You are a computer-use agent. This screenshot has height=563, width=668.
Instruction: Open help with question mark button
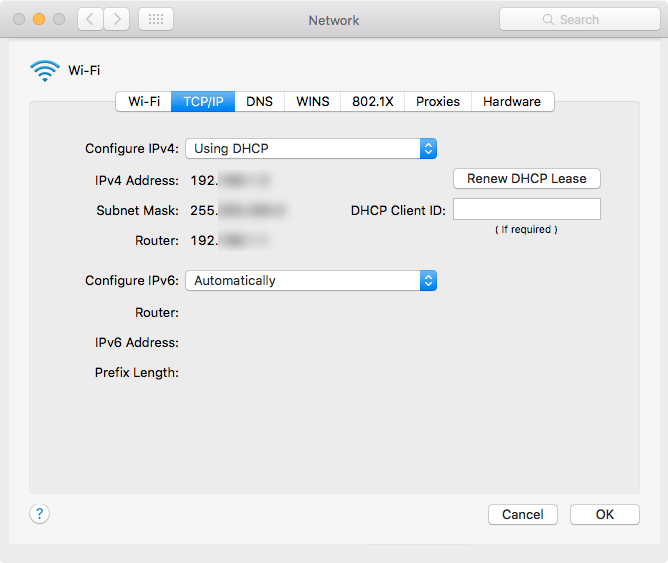tap(40, 514)
